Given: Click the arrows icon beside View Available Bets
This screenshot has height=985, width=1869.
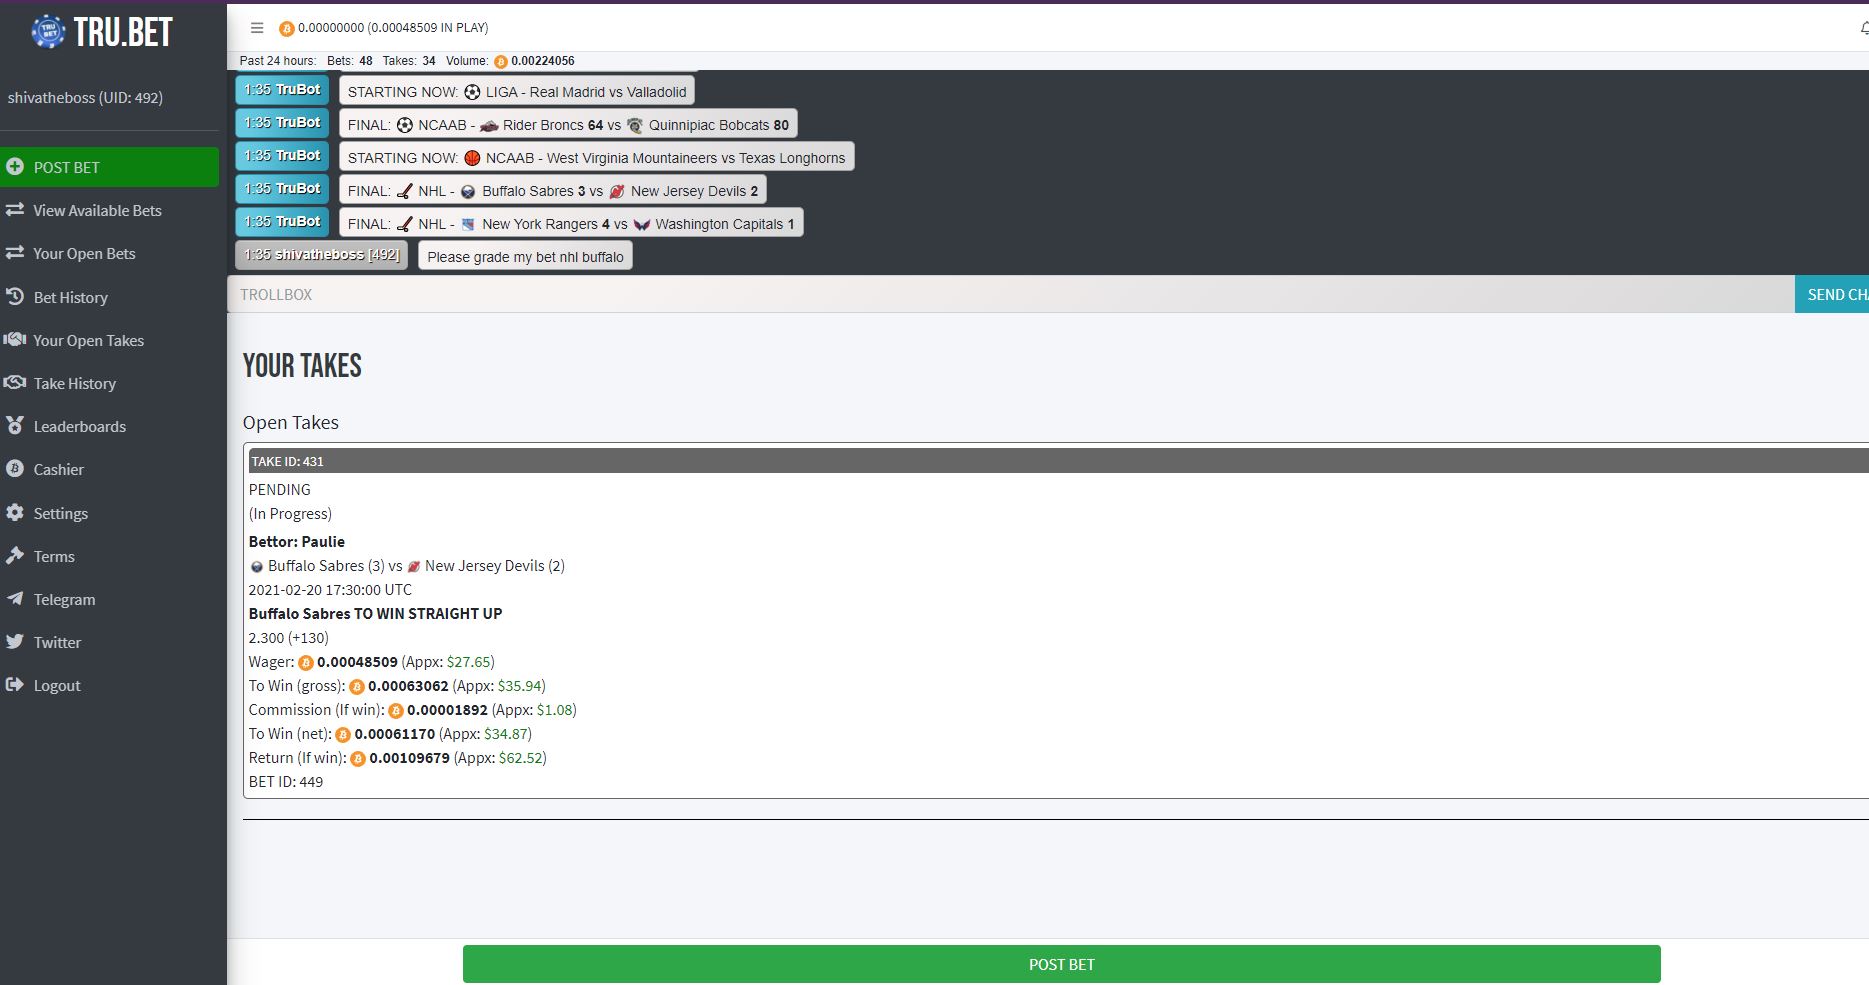Looking at the screenshot, I should click(x=15, y=210).
